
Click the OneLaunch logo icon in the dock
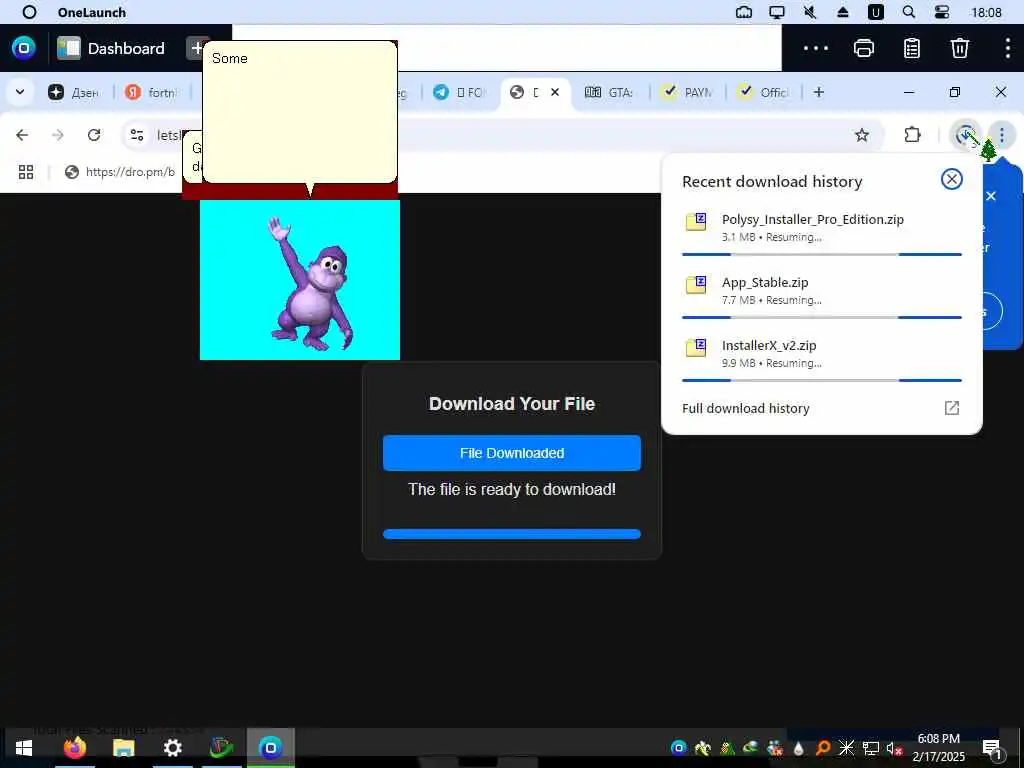24,48
